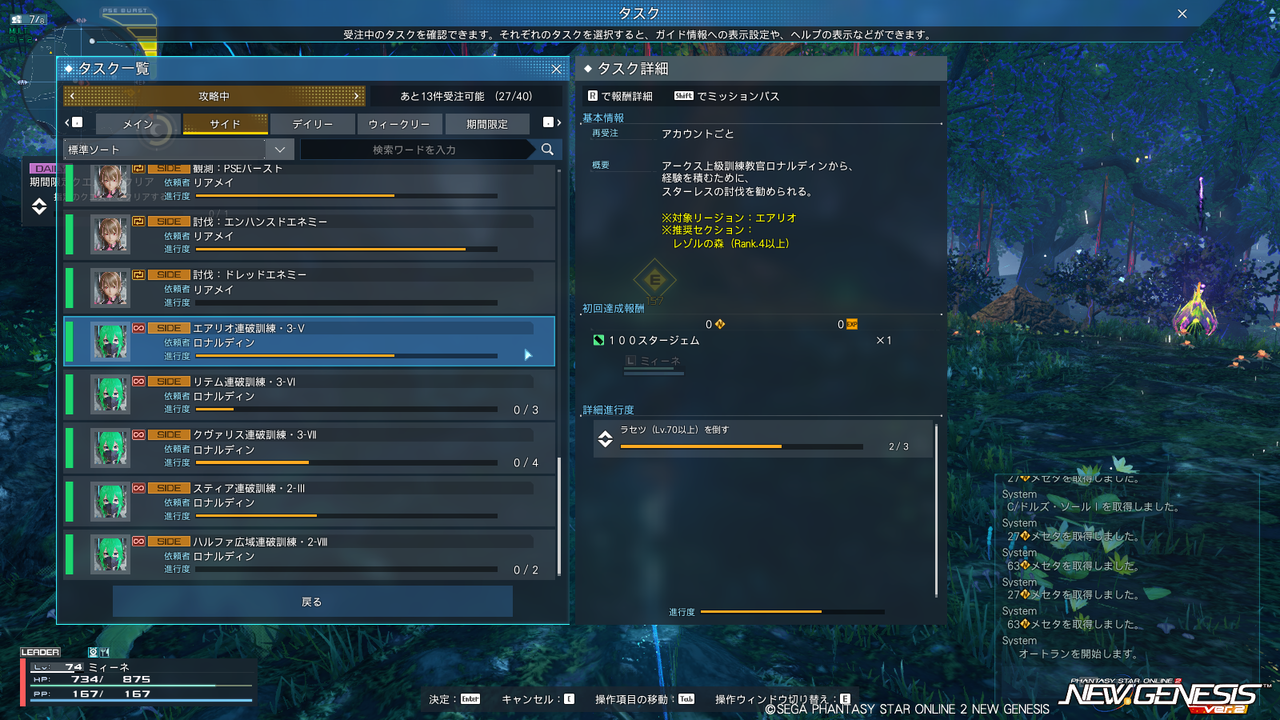Image resolution: width=1280 pixels, height=720 pixels.
Task: Select the リテム連破訓練・3-VI task
Action: (x=309, y=395)
